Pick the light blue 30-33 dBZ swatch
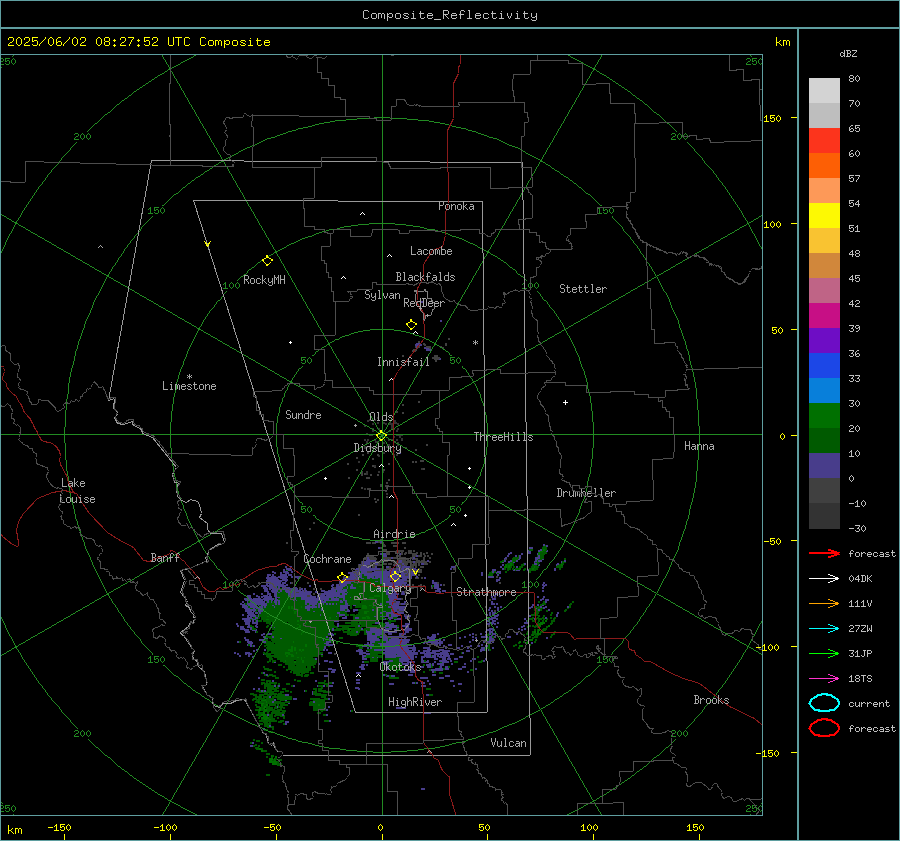 [824, 391]
